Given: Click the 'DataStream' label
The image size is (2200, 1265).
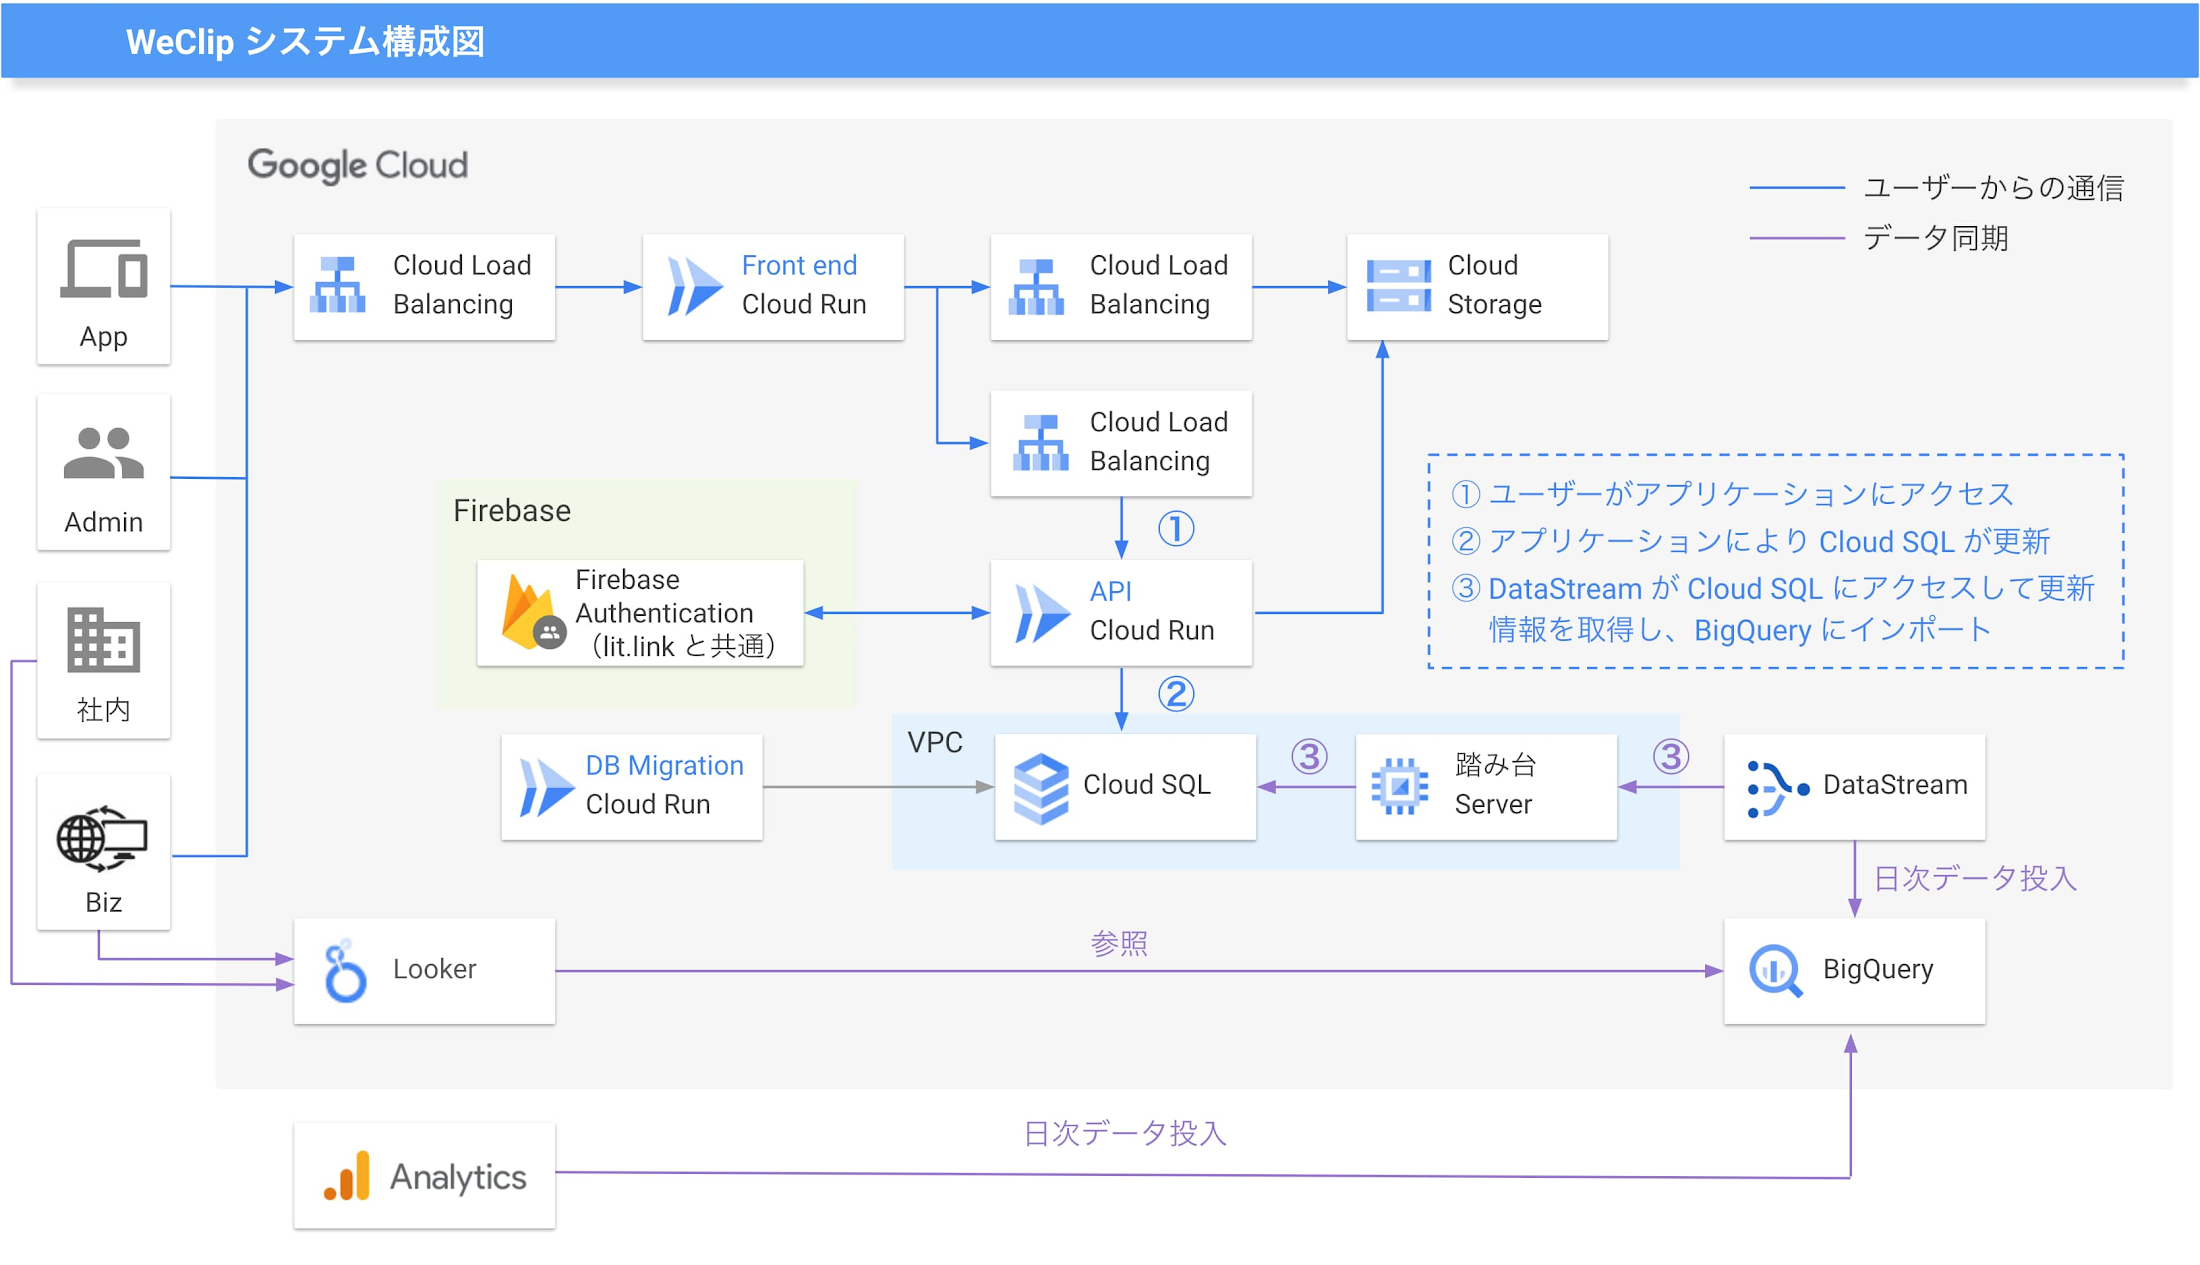Looking at the screenshot, I should [1895, 784].
